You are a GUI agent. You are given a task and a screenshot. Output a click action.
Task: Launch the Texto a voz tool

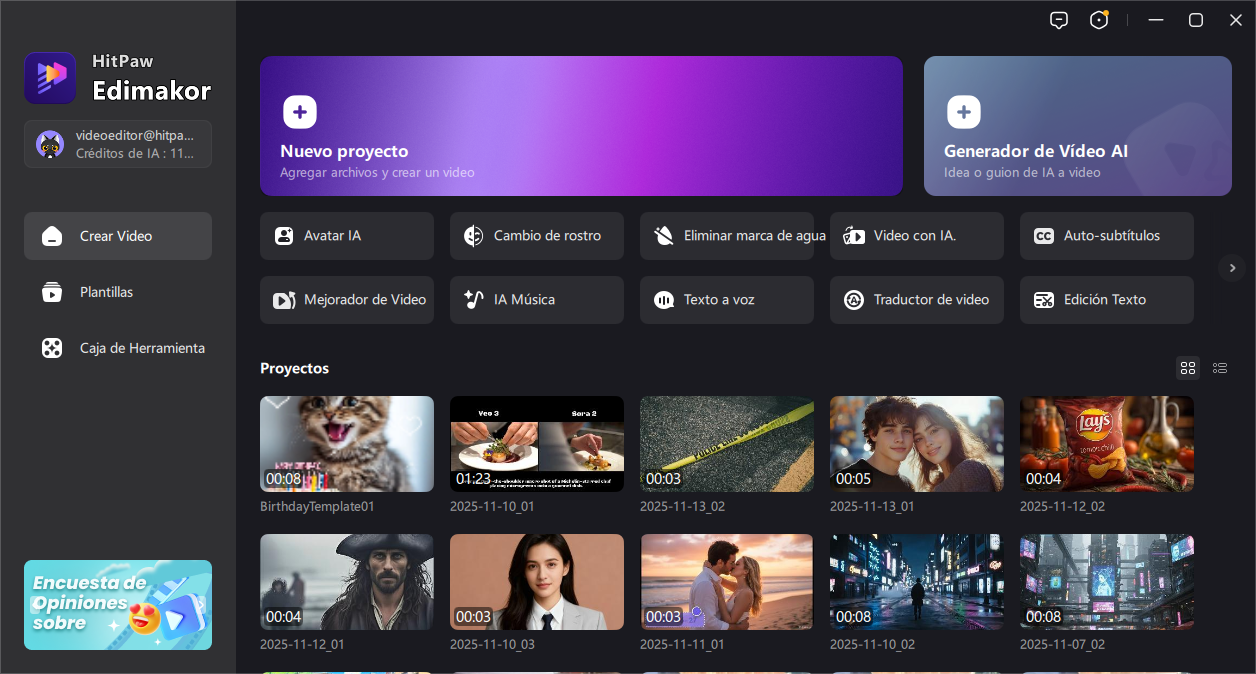[726, 299]
